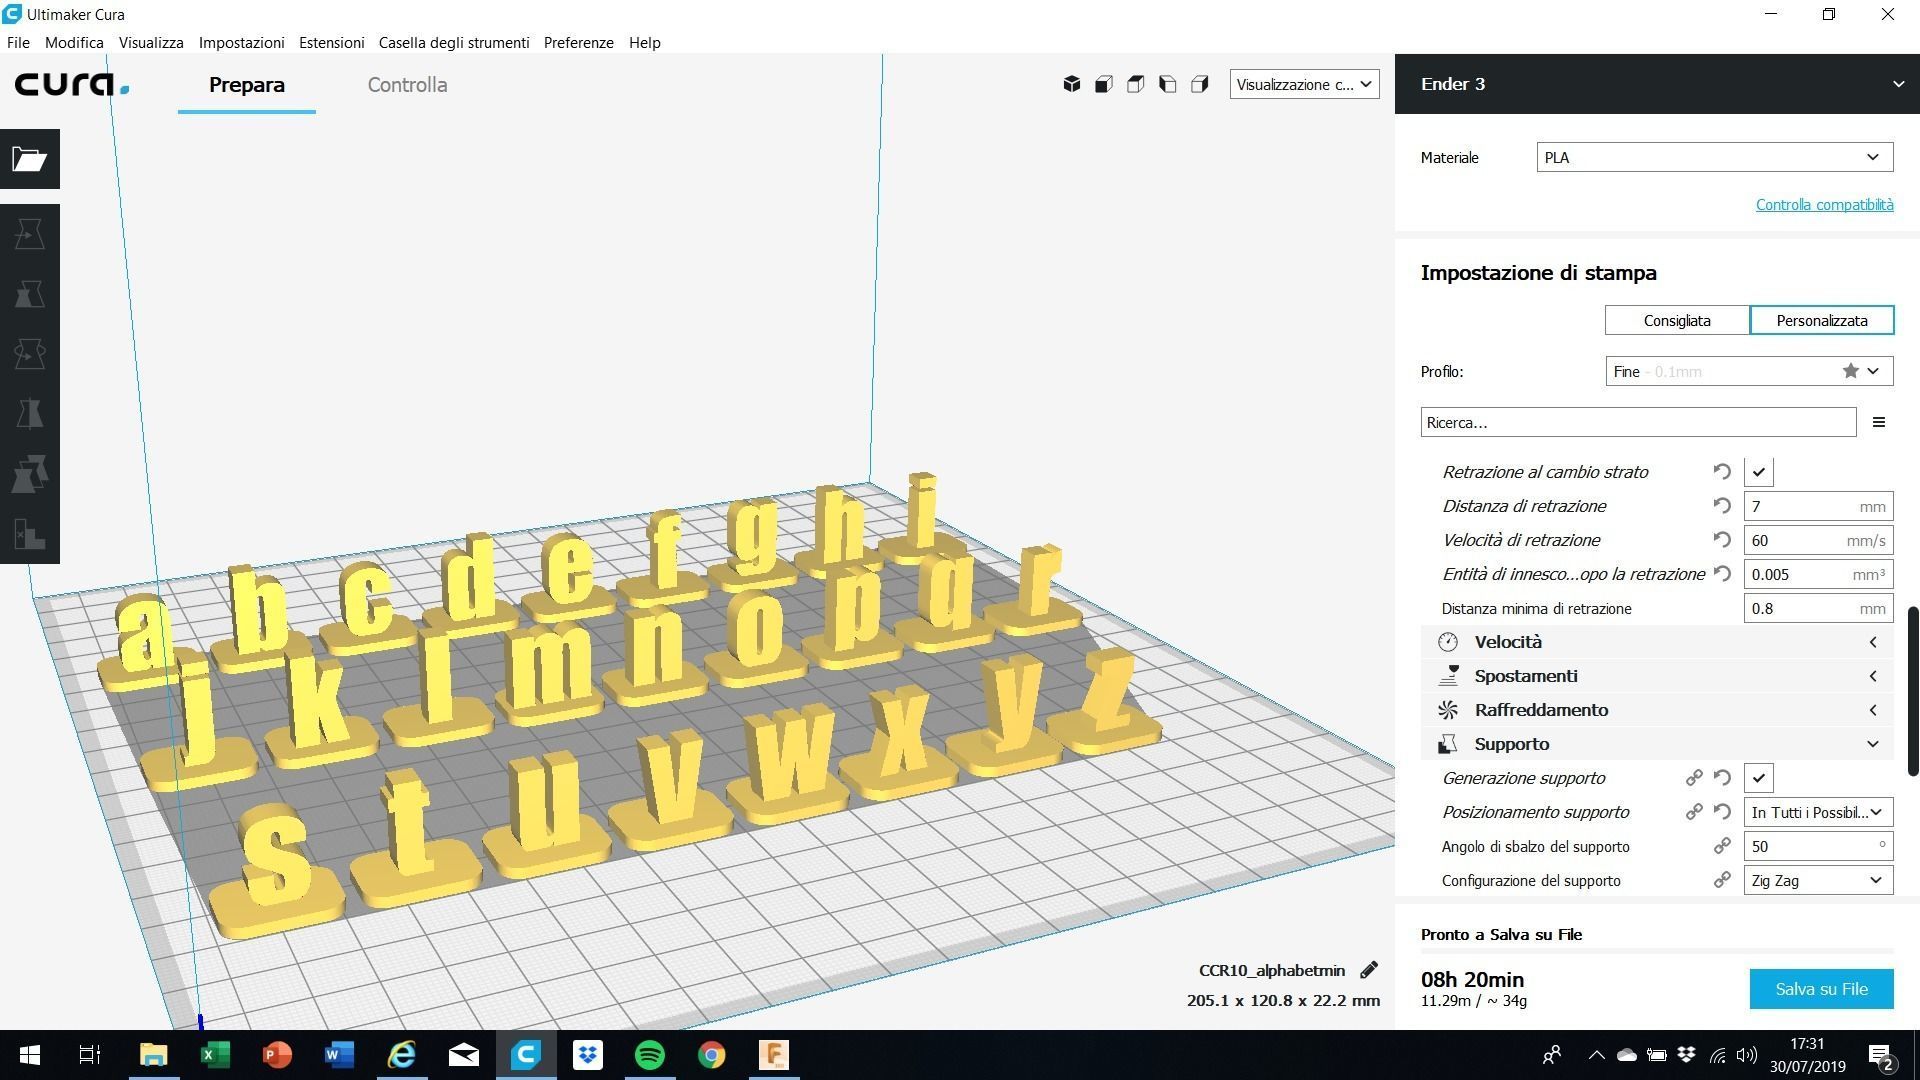
Task: Open Controlla compatibilità link
Action: pos(1824,204)
